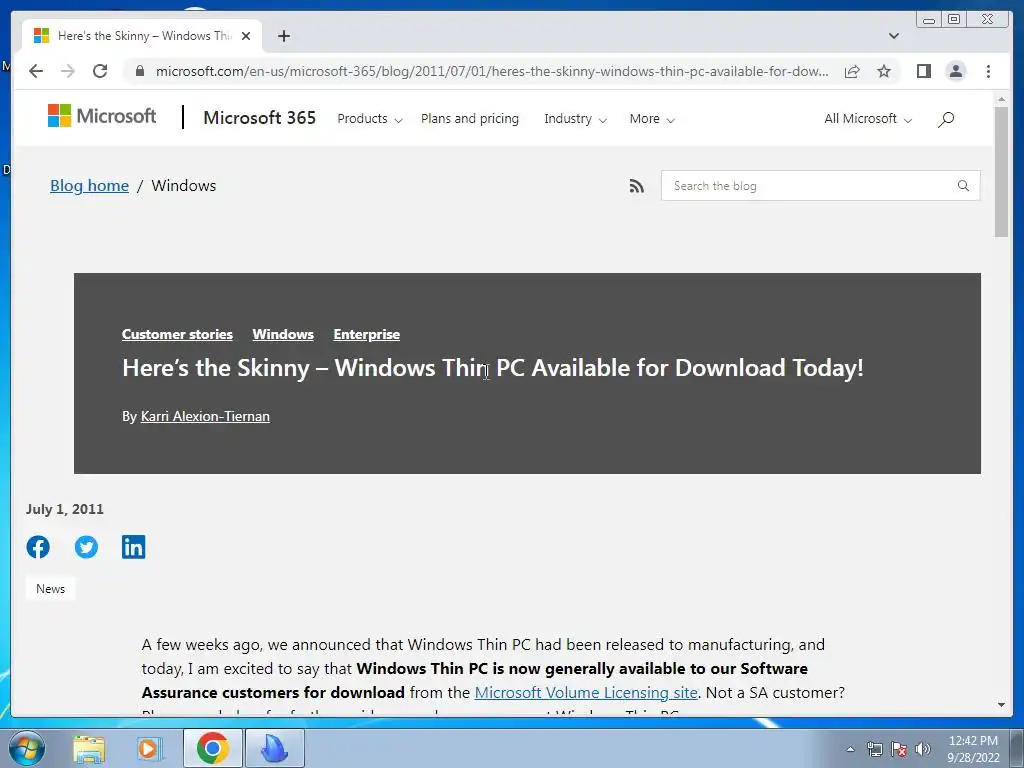
Task: Open the Windows Start menu
Action: point(27,748)
